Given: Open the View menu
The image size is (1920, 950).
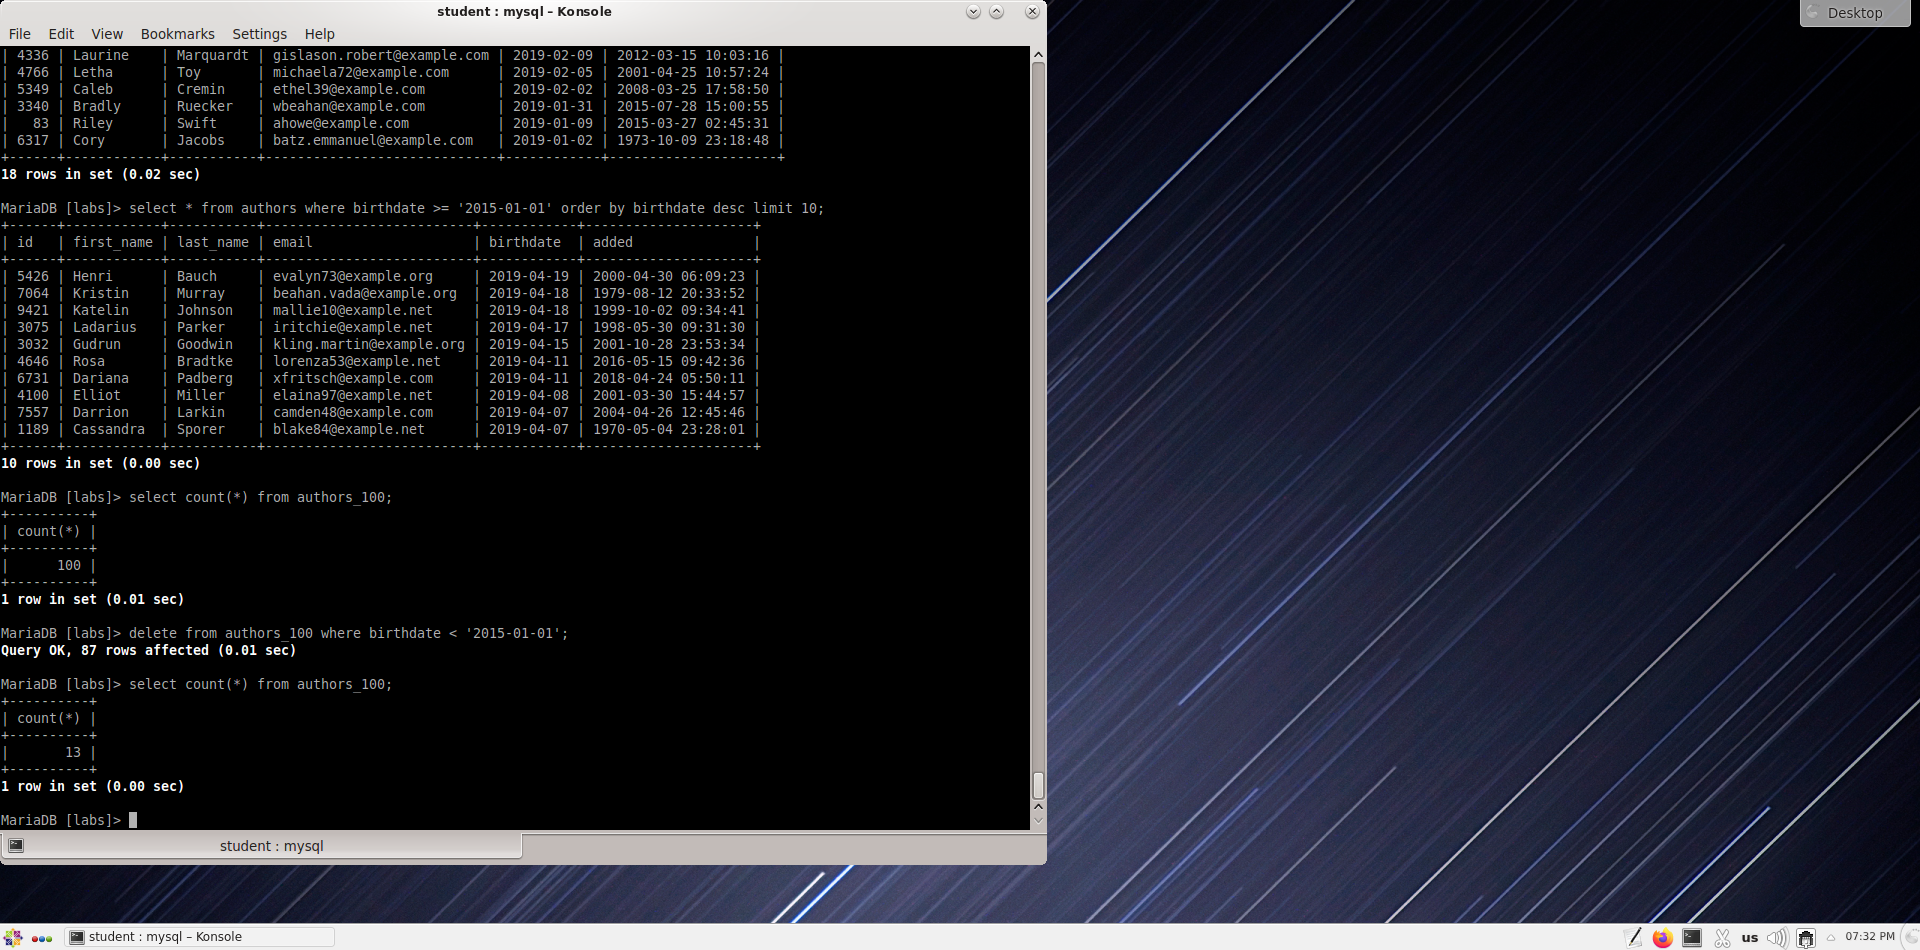Looking at the screenshot, I should [107, 34].
